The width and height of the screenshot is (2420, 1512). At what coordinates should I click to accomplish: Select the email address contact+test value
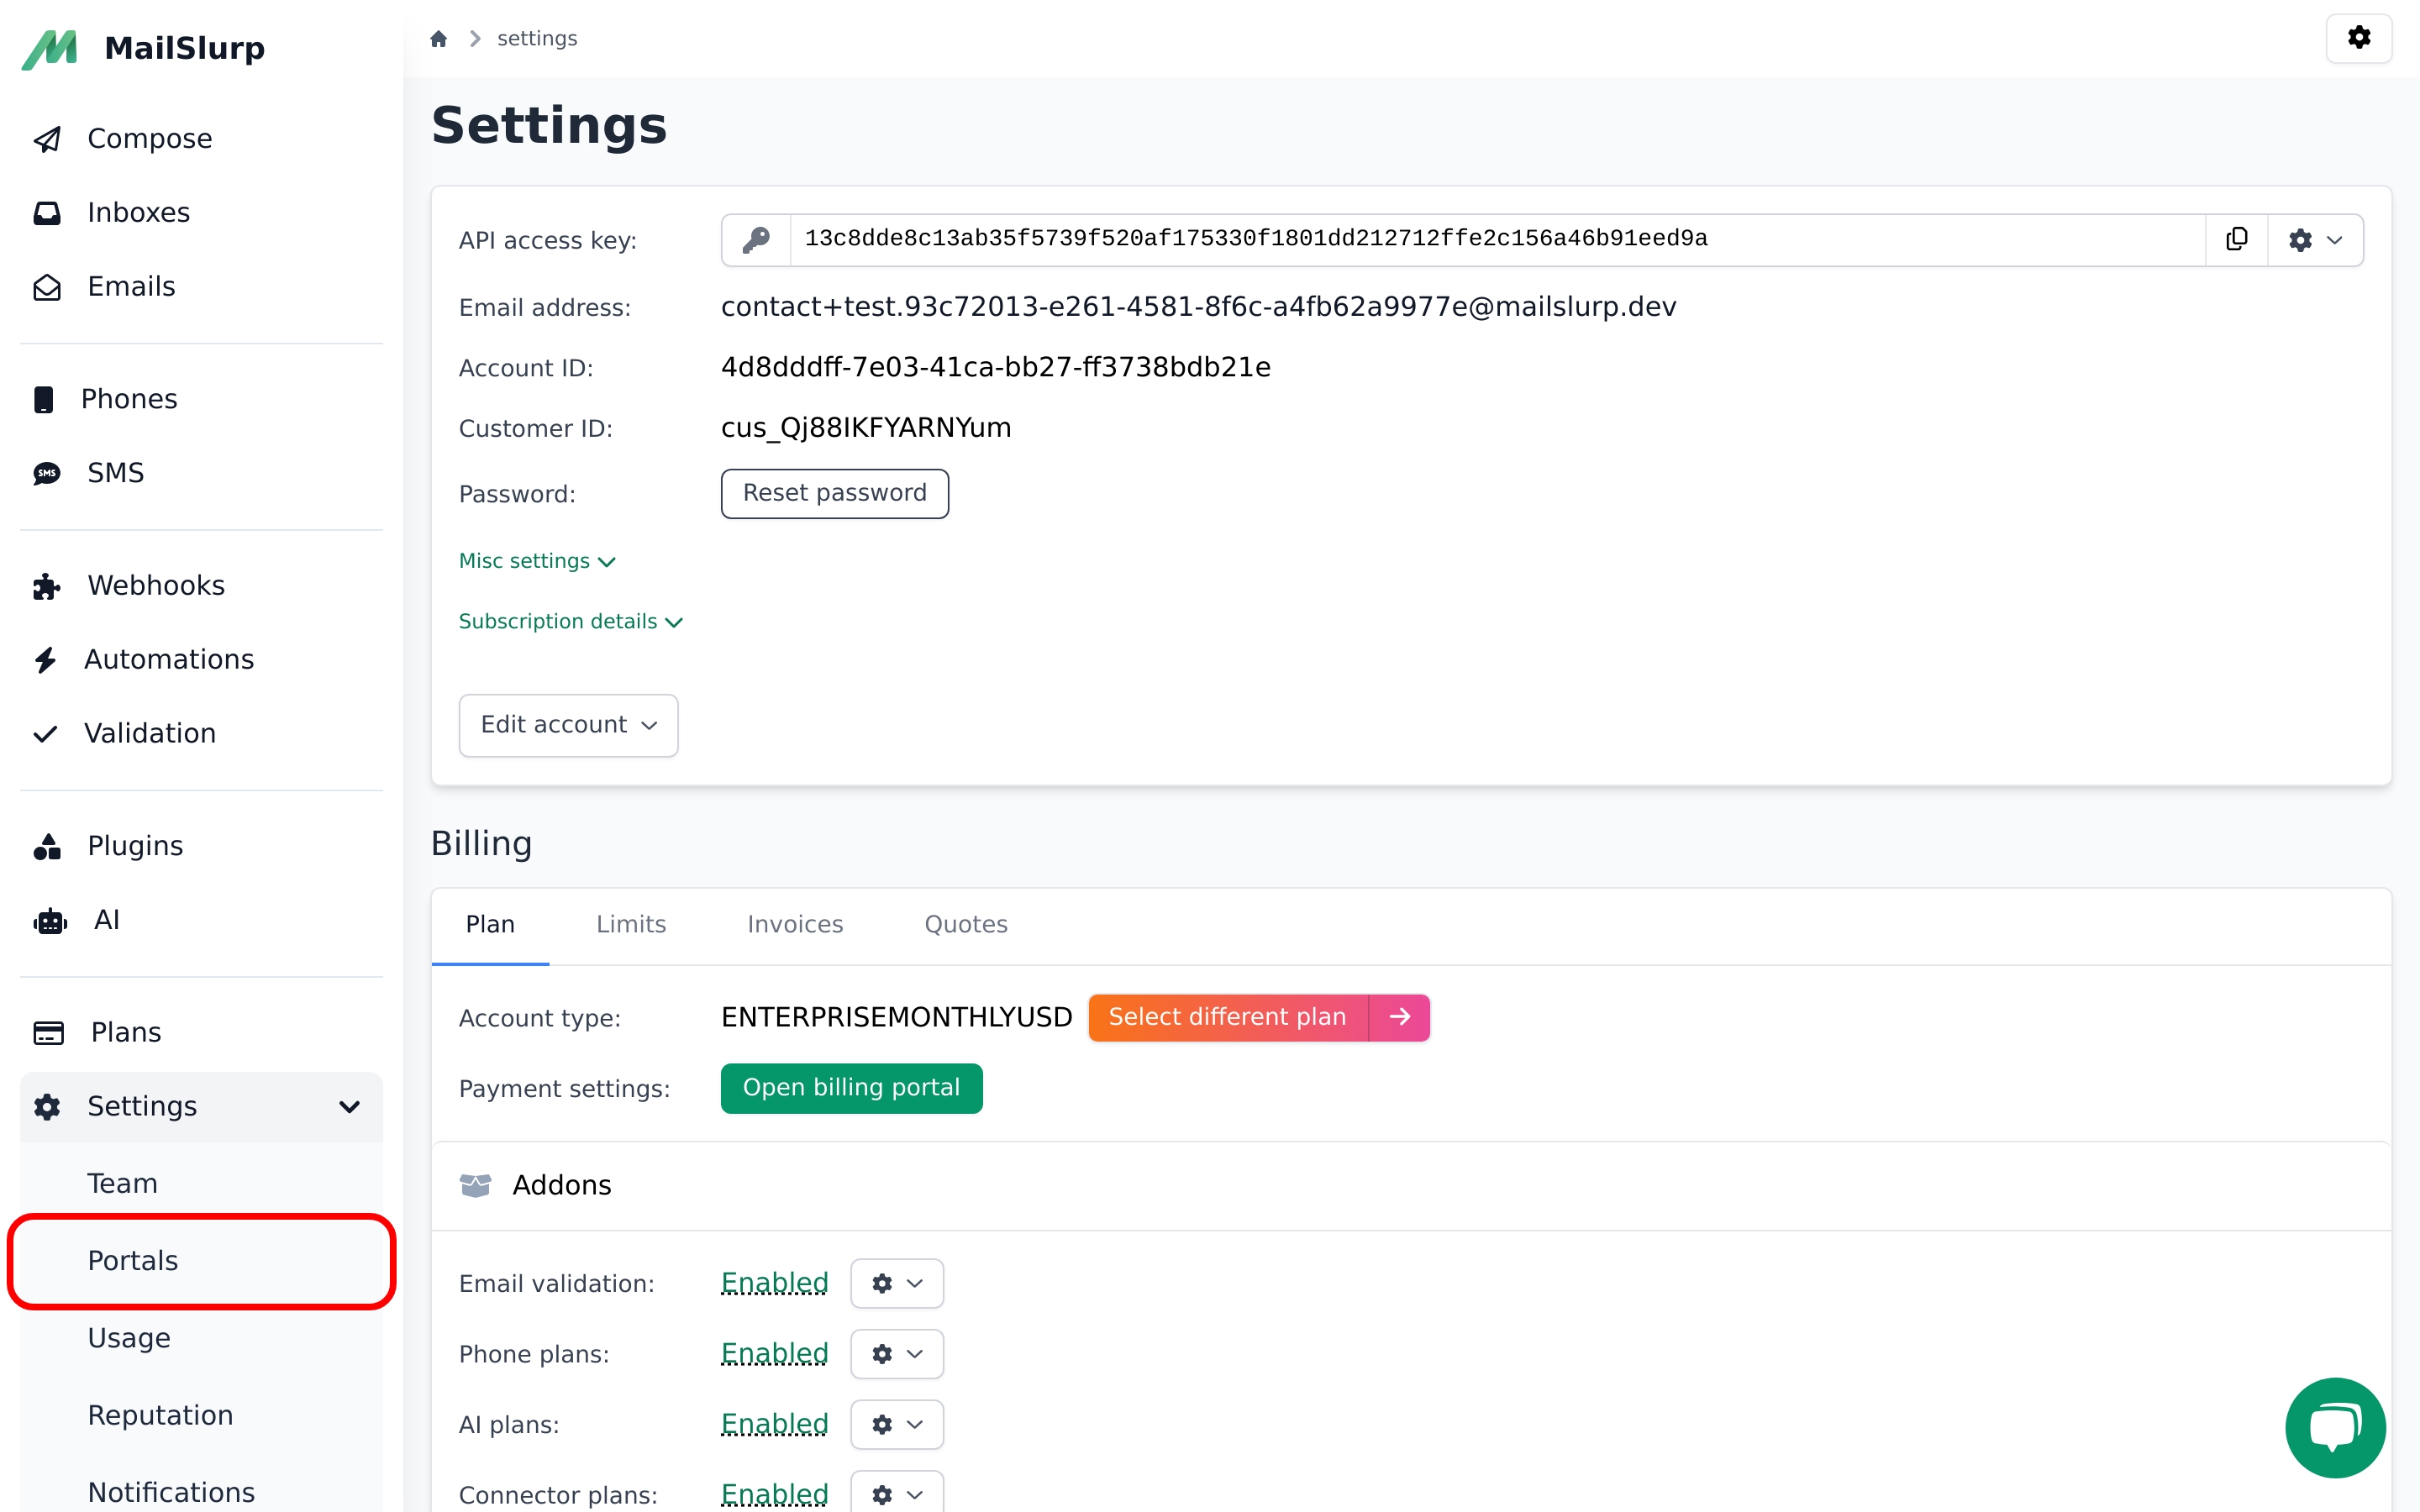[1198, 307]
